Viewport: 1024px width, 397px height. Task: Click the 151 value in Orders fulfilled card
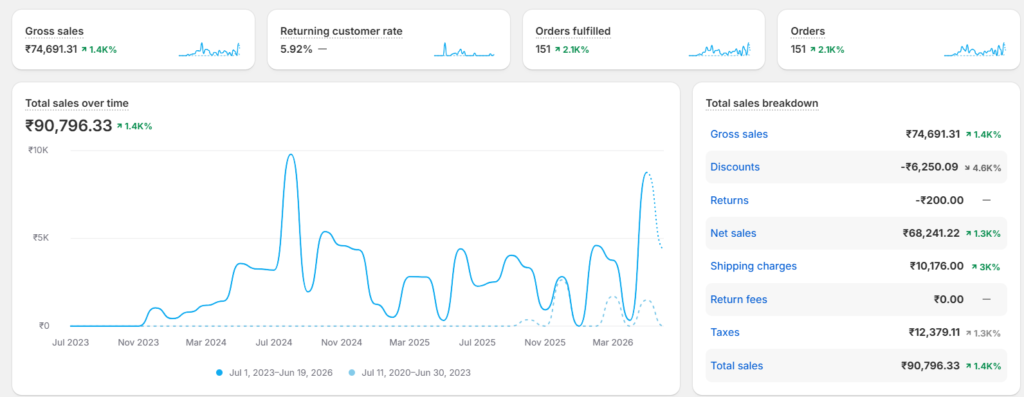[543, 49]
